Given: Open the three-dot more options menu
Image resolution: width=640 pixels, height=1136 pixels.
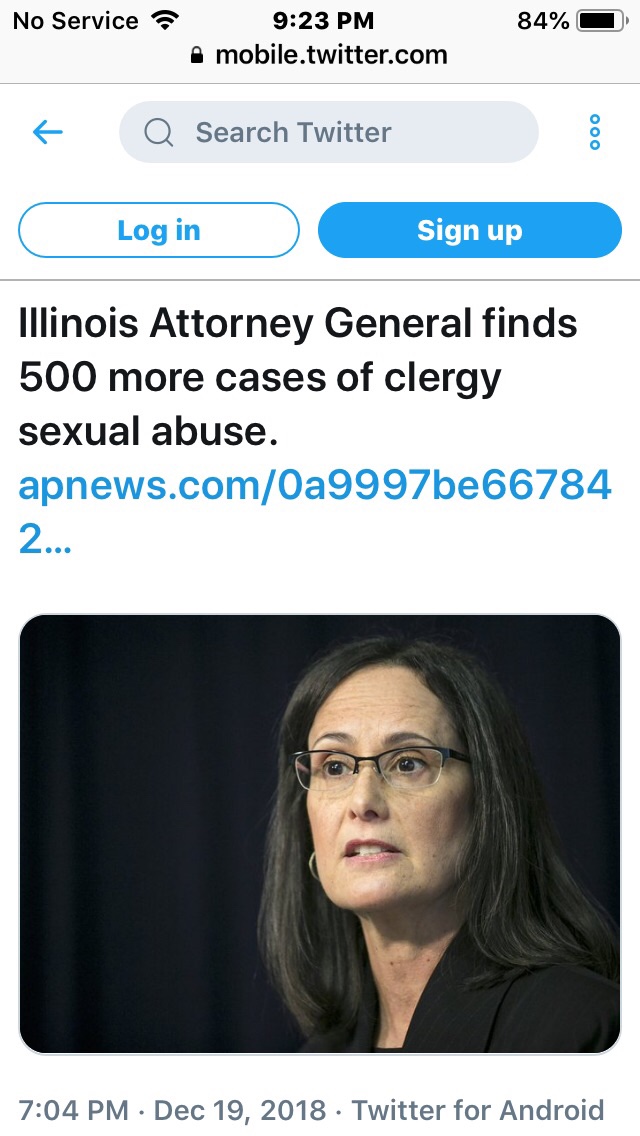Looking at the screenshot, I should tap(594, 132).
